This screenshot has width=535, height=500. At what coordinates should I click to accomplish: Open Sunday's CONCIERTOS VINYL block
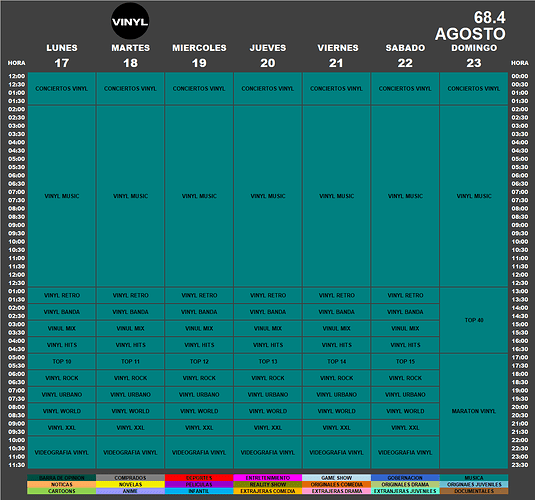474,88
